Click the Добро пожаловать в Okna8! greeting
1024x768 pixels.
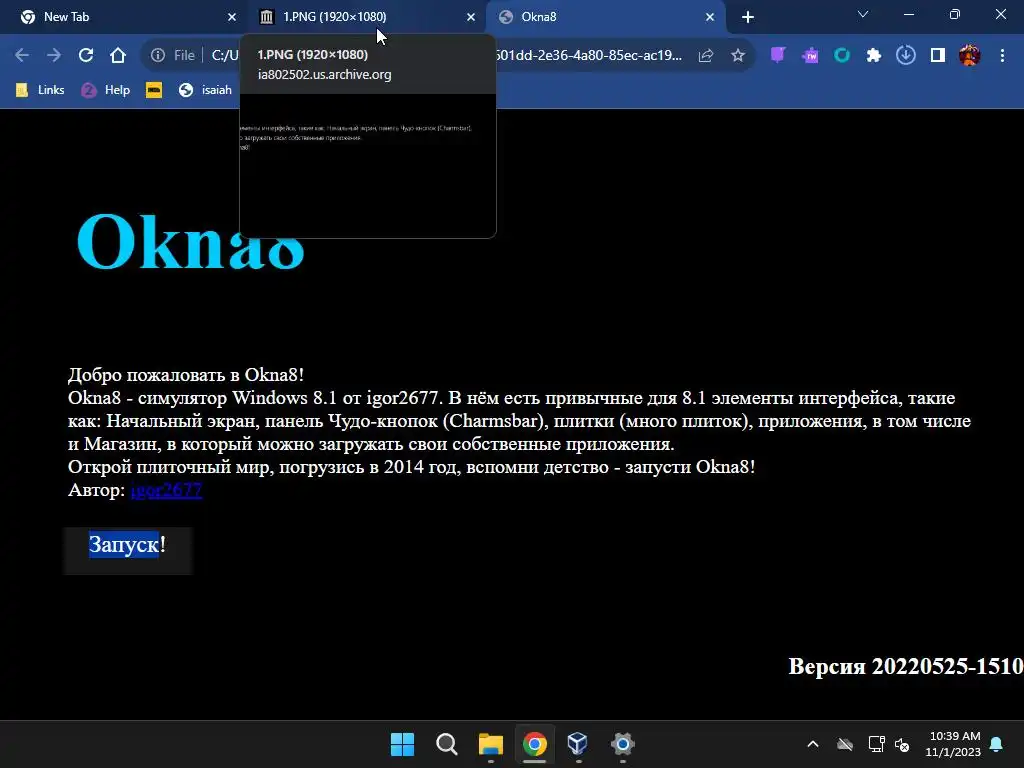coord(186,375)
